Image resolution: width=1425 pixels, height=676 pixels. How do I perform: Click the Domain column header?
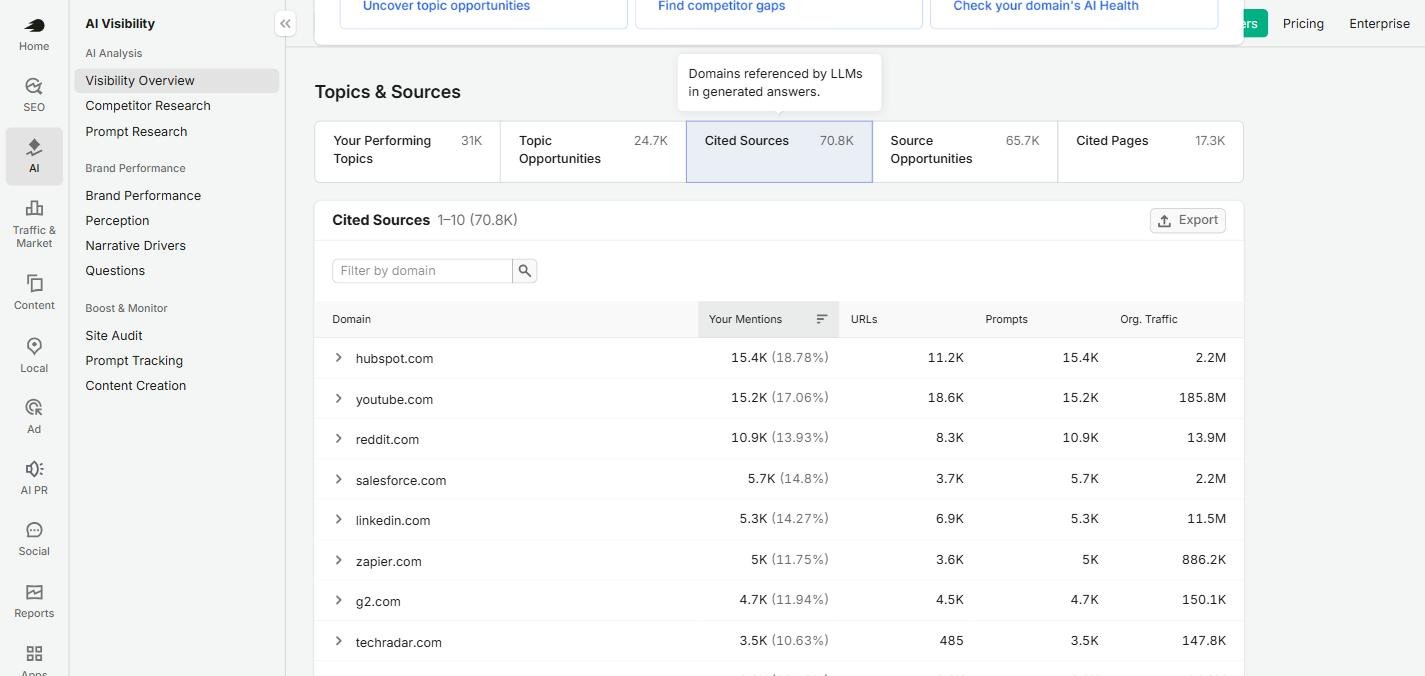351,319
